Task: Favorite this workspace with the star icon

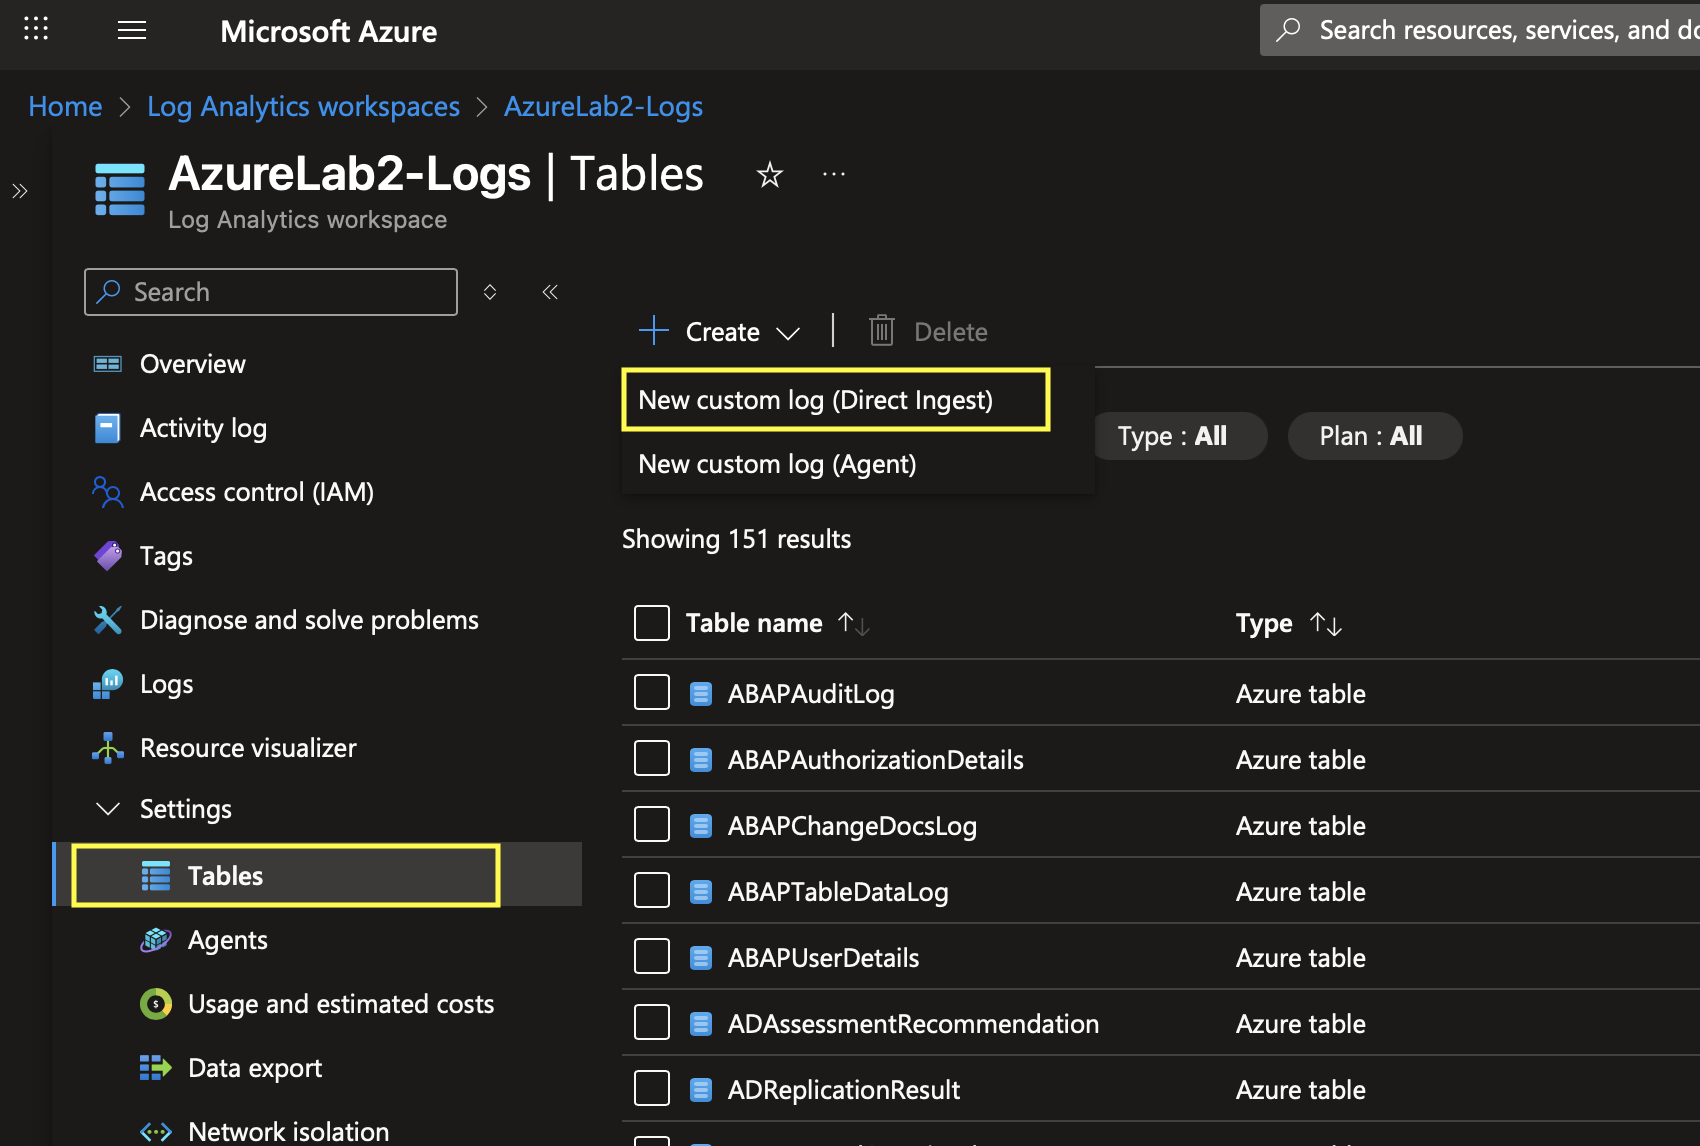Action: point(769,176)
